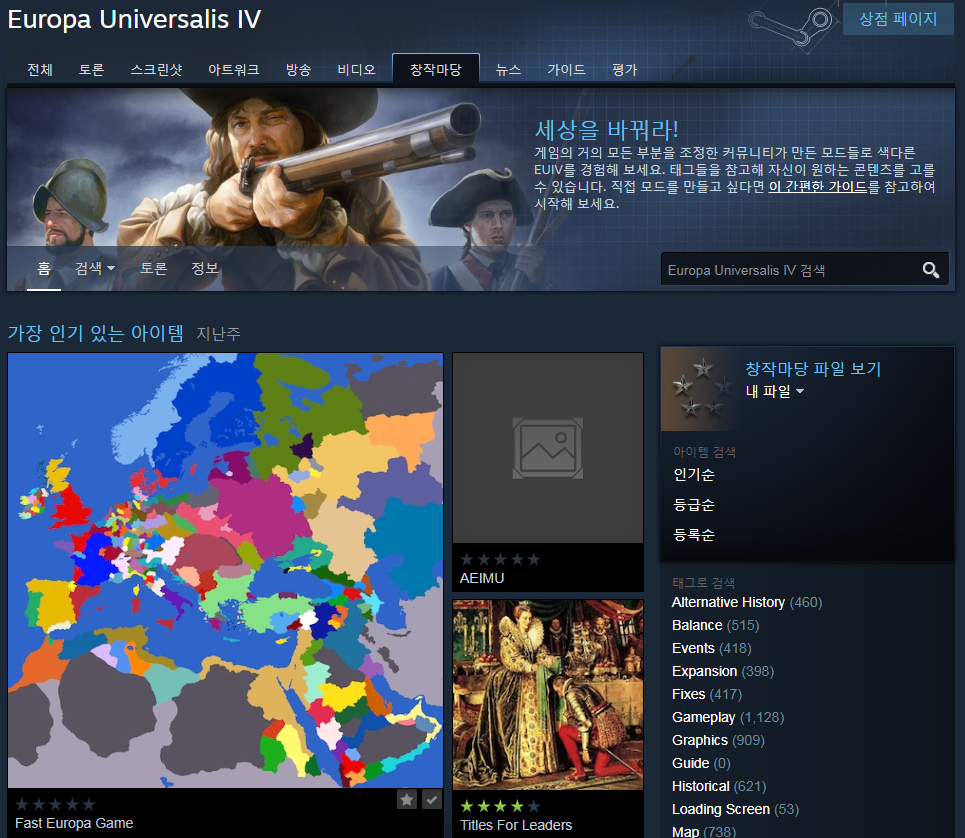Open the Fast Europa Game map thumbnail
The image size is (965, 838).
(x=225, y=570)
